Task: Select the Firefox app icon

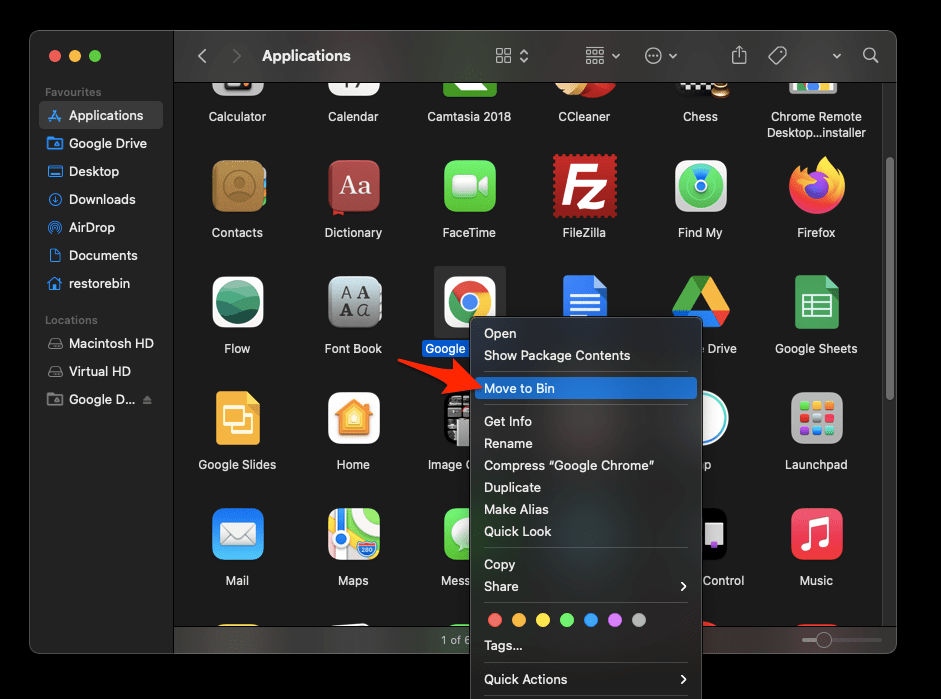Action: click(x=816, y=186)
